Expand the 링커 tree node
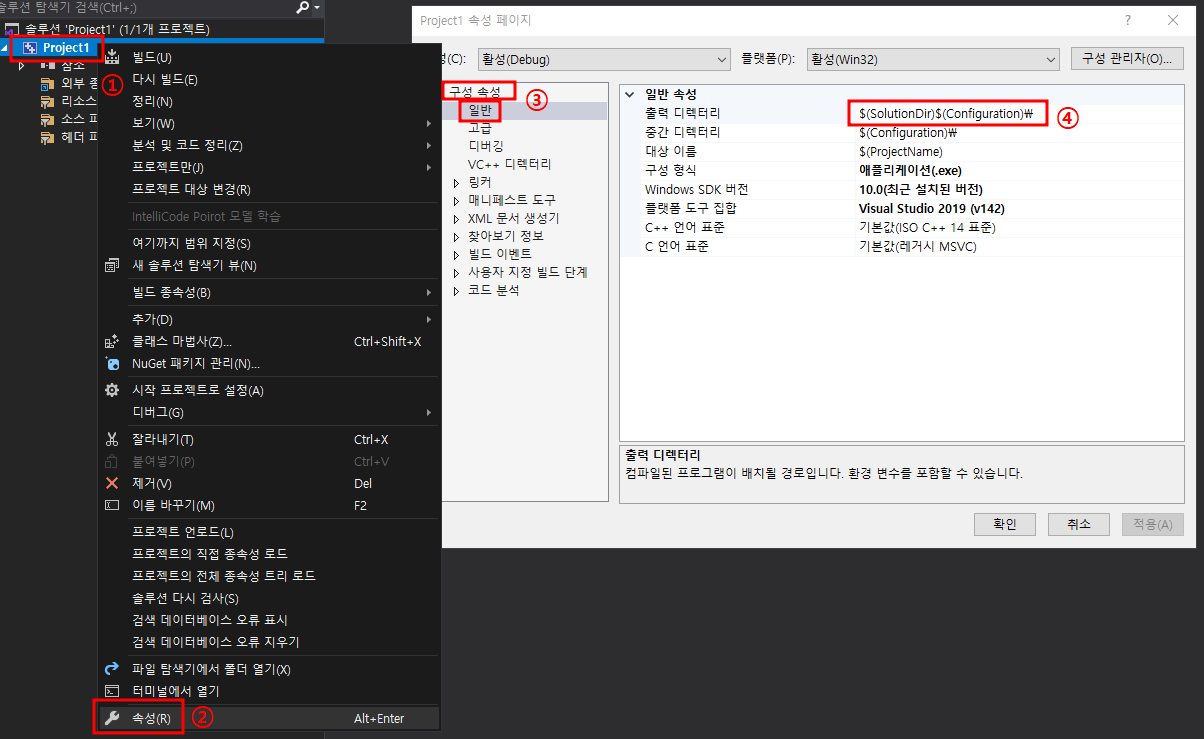 point(457,182)
